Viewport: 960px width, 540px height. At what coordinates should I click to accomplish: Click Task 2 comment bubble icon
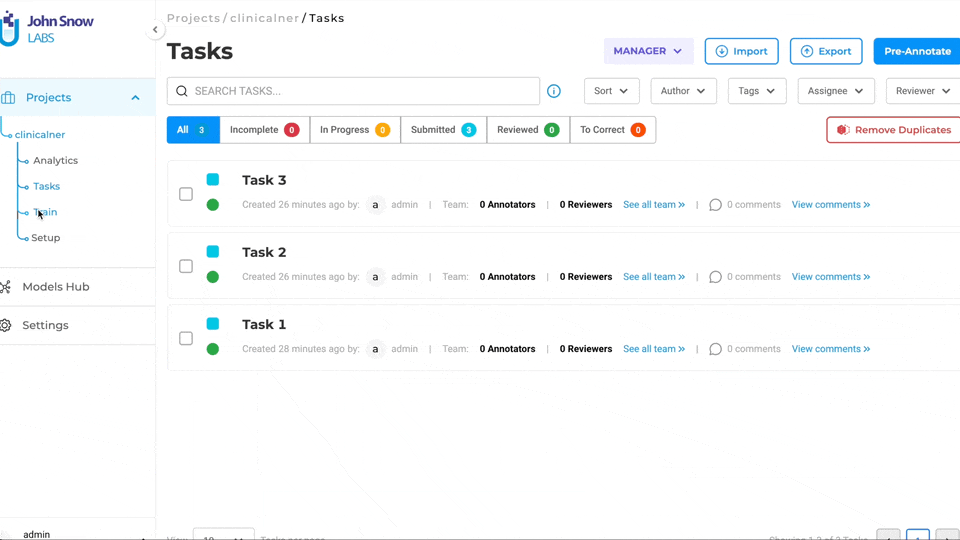tap(715, 277)
